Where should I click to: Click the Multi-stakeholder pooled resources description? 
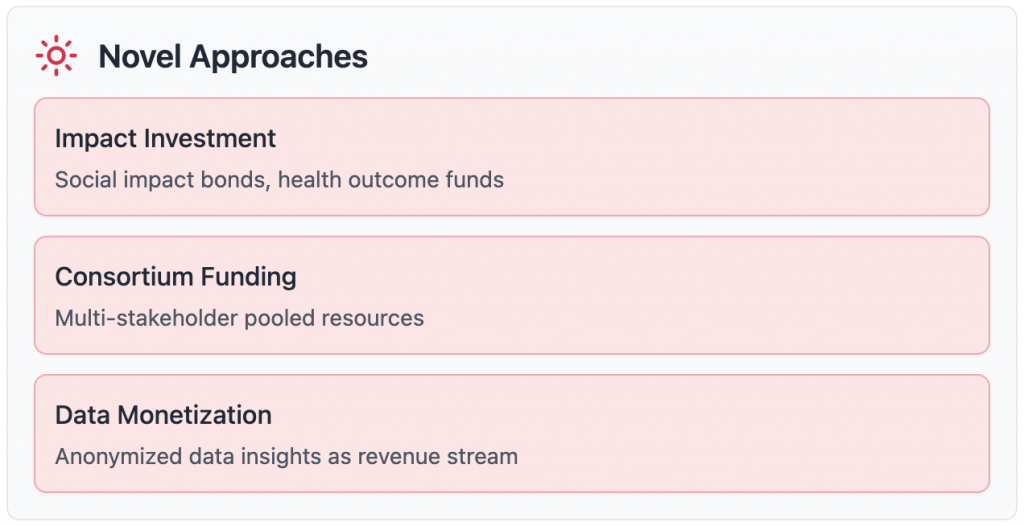(239, 318)
